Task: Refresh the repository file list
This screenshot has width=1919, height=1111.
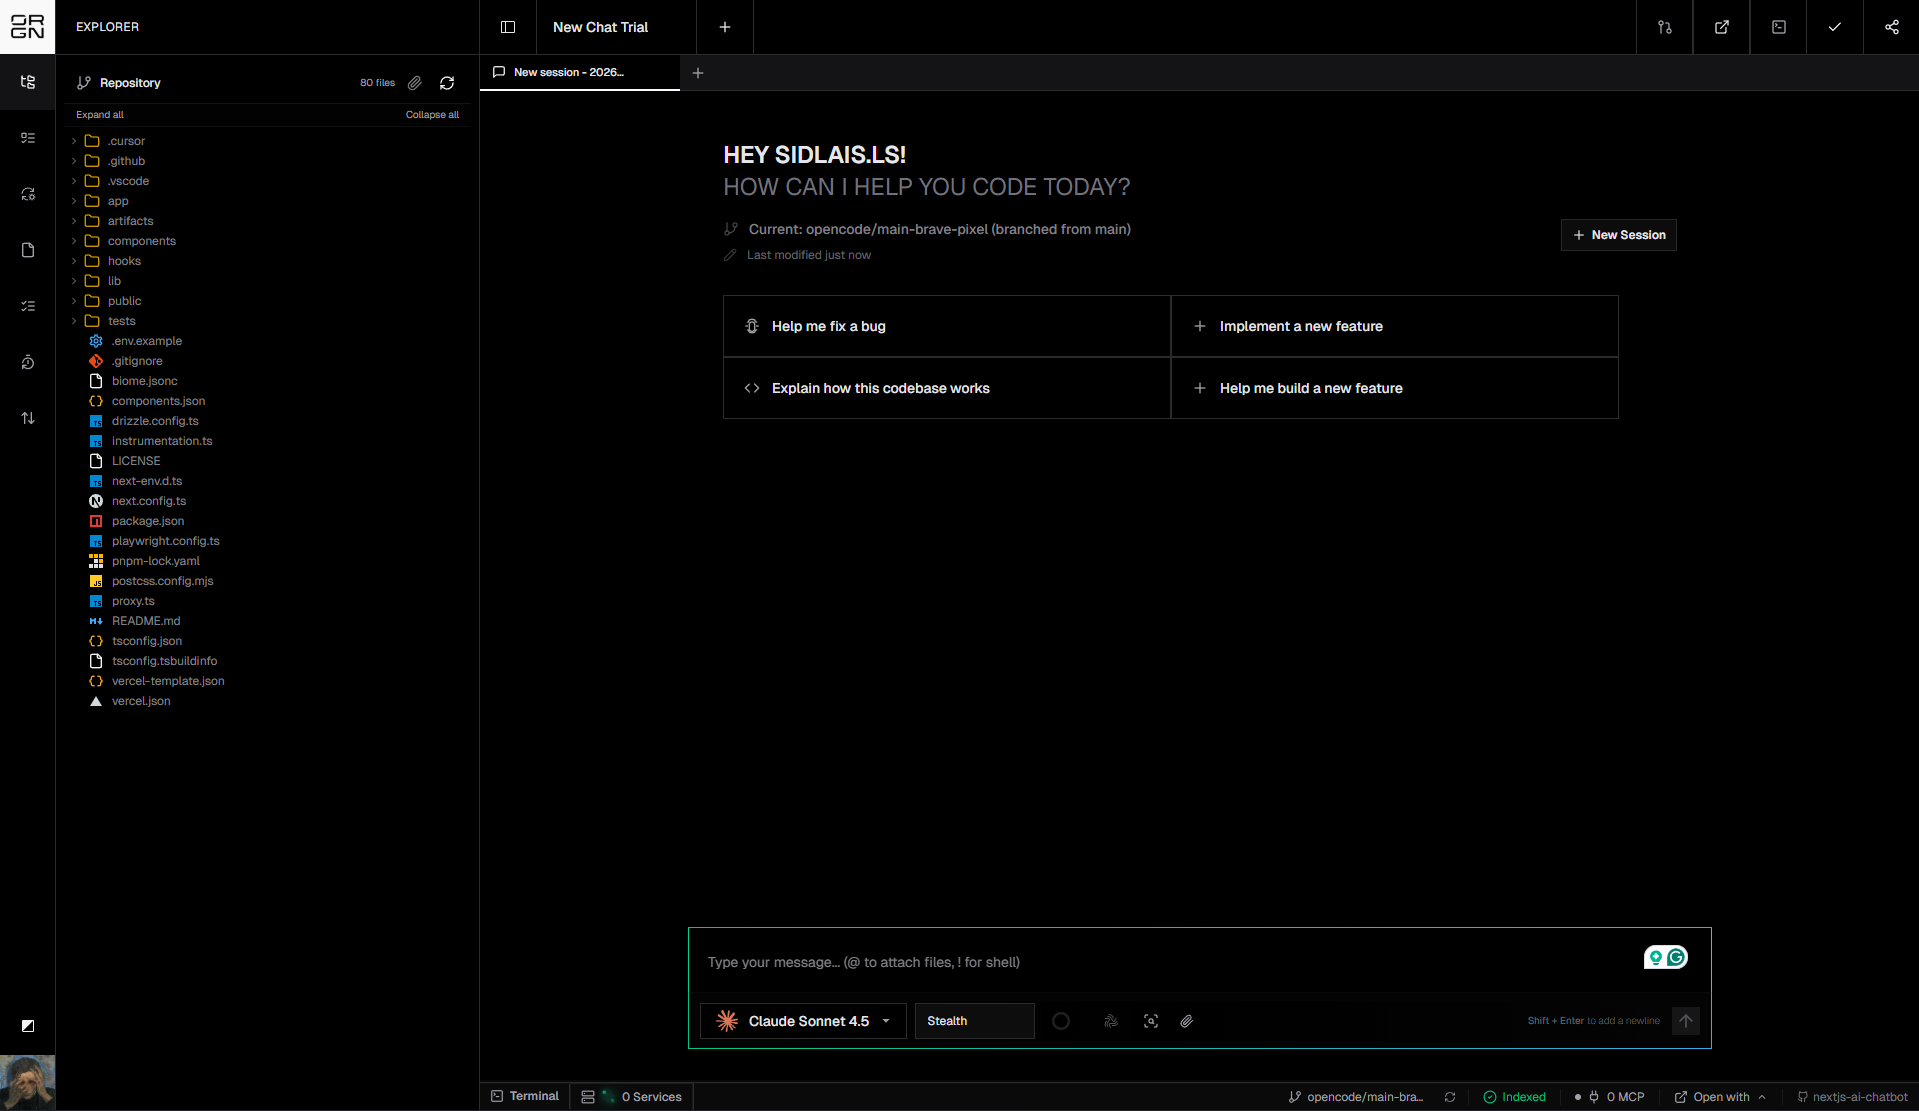Action: coord(447,83)
